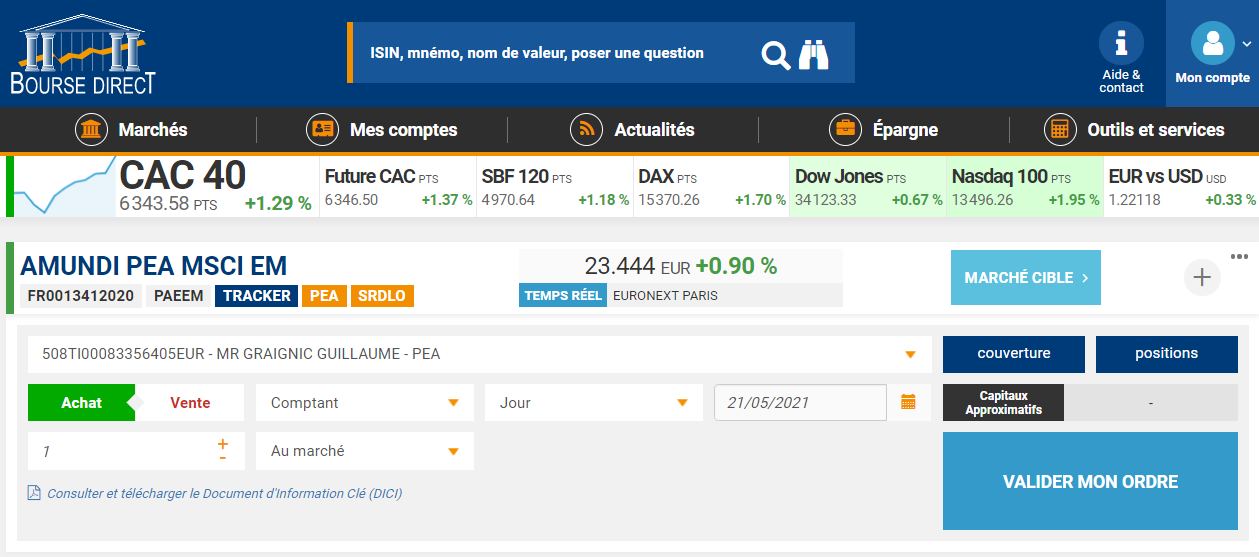Viewport: 1259px width, 557px height.
Task: Click the SRDLO tag
Action: click(x=381, y=296)
